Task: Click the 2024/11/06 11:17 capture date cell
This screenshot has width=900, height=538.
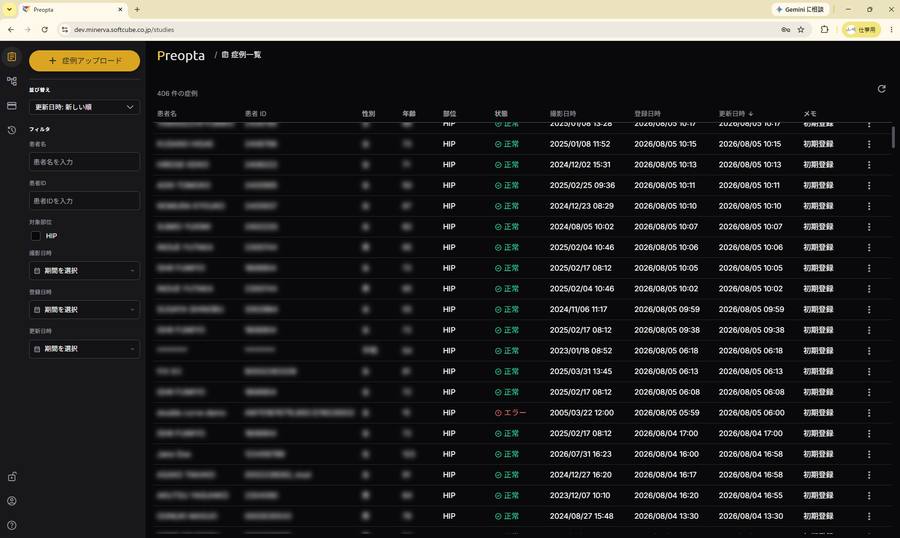Action: tap(578, 309)
